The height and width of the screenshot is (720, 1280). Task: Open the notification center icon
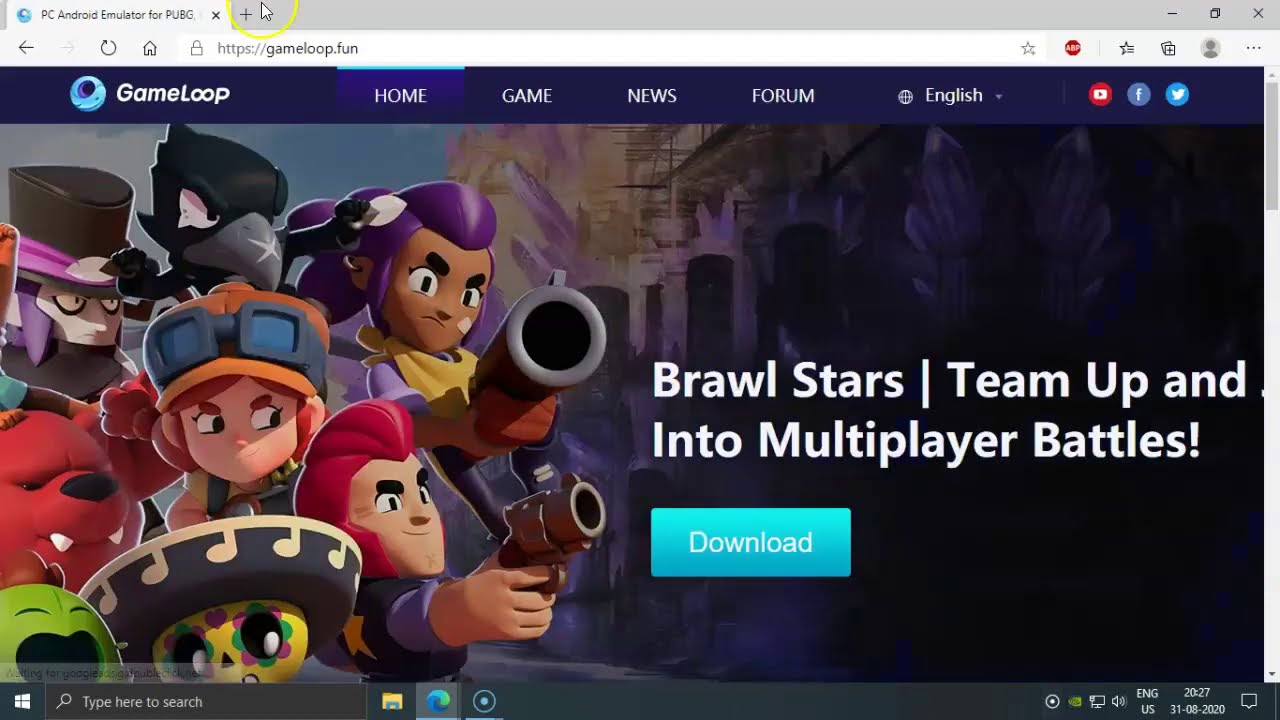1249,701
